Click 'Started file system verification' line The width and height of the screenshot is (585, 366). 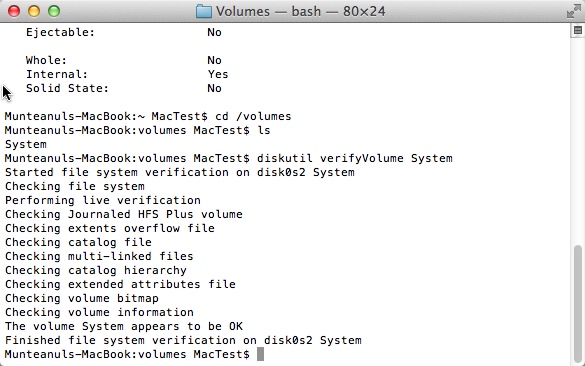[x=180, y=172]
